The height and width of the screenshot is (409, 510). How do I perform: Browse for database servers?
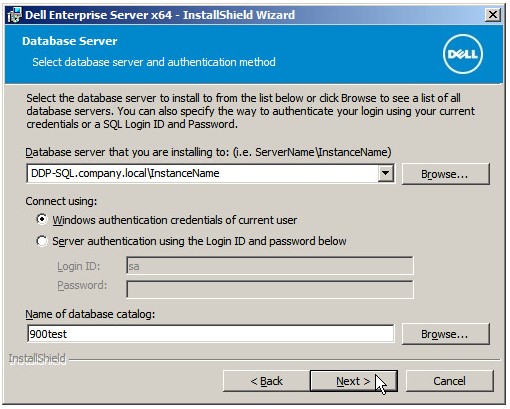coord(445,174)
